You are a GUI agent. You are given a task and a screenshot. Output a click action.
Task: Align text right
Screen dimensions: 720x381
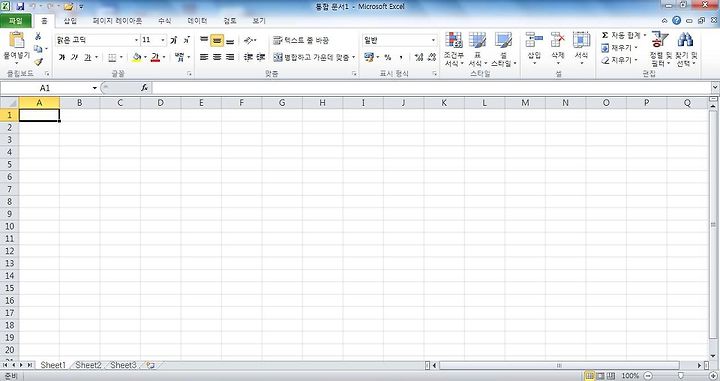pos(230,57)
